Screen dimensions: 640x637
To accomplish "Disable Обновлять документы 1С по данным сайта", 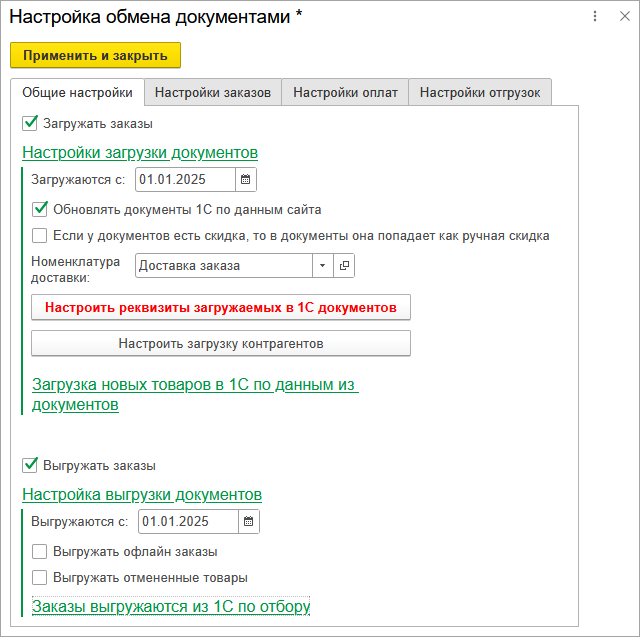I will [x=40, y=210].
